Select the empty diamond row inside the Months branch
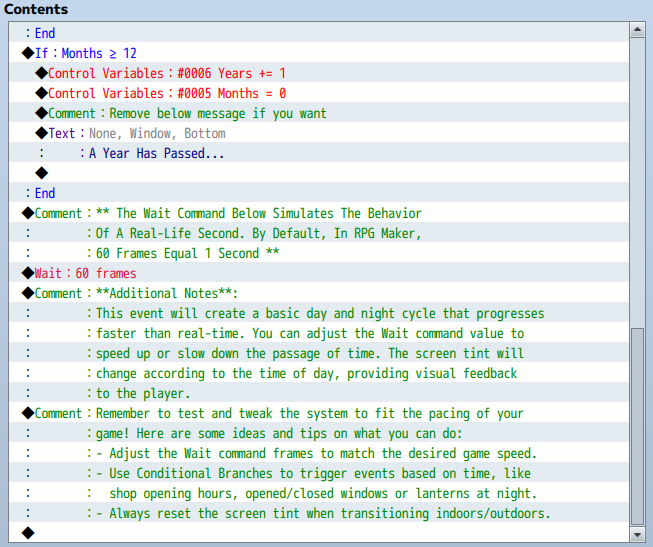Screen dimensions: 653x547 (319, 173)
